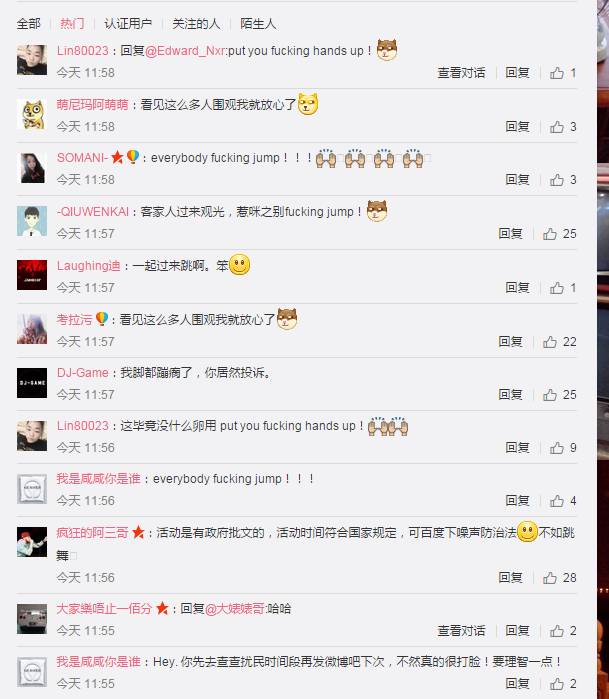Screen dimensions: 609x699
Task: Select the 认证用户 filter tab
Action: coord(128,24)
